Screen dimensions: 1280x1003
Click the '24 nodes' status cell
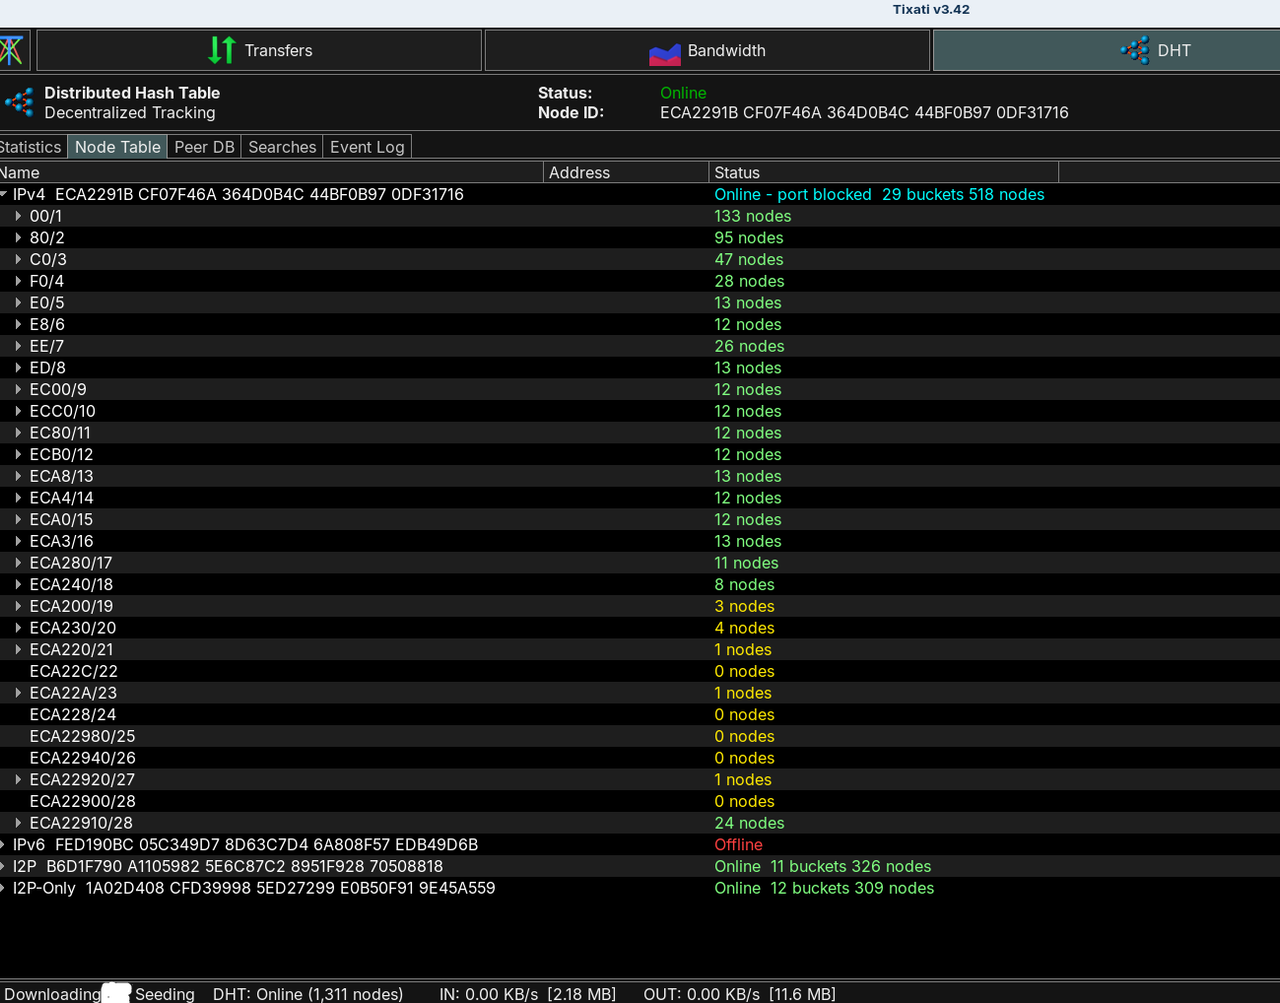coord(749,823)
